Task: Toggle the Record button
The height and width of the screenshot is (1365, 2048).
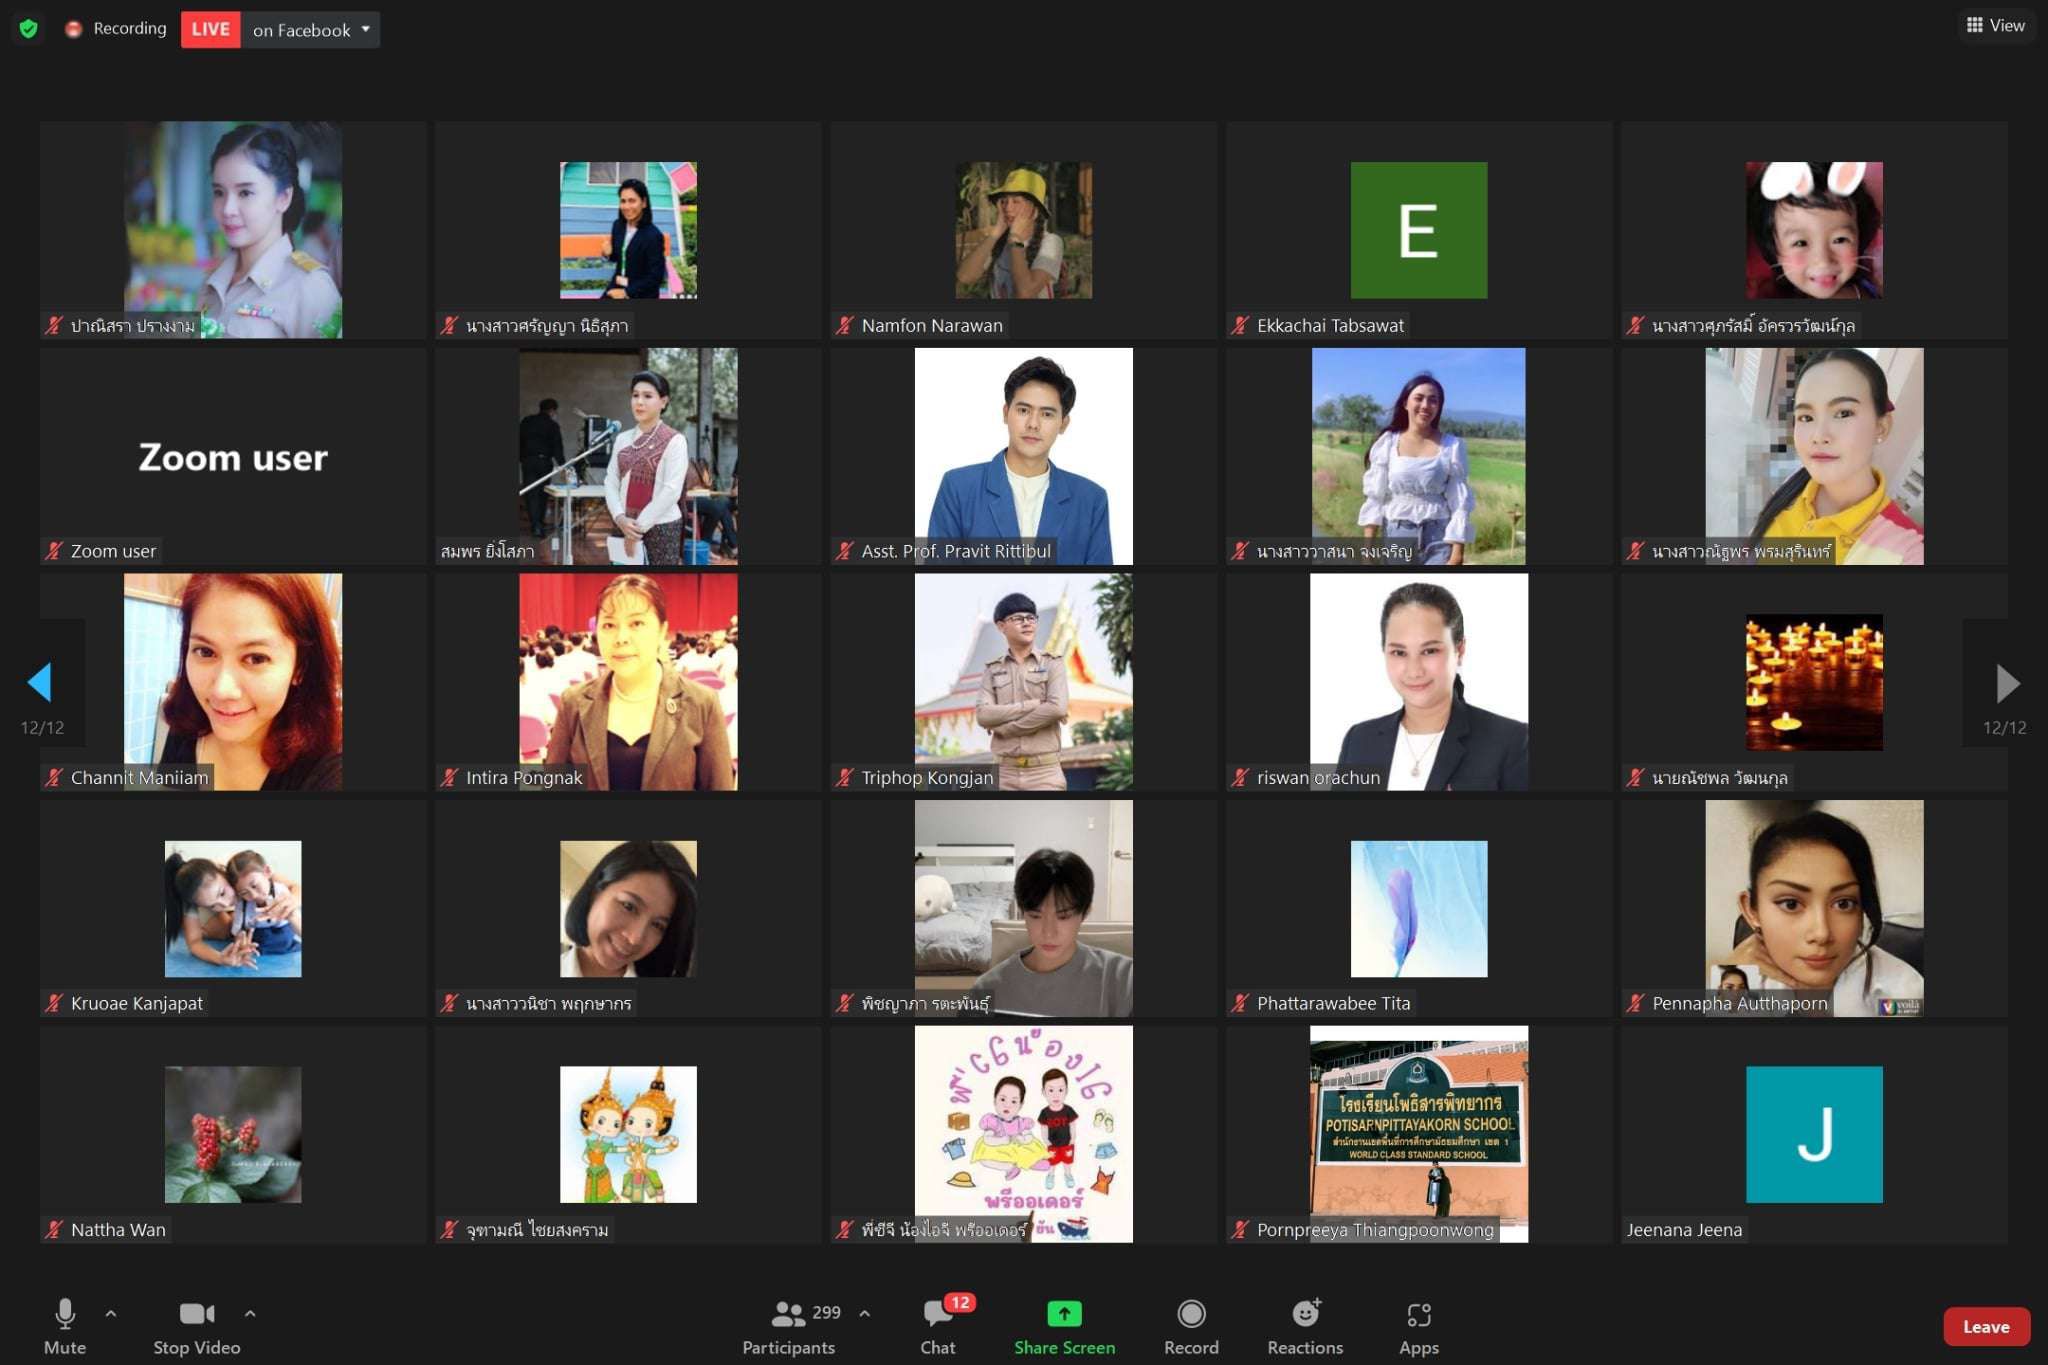Action: pos(1191,1313)
